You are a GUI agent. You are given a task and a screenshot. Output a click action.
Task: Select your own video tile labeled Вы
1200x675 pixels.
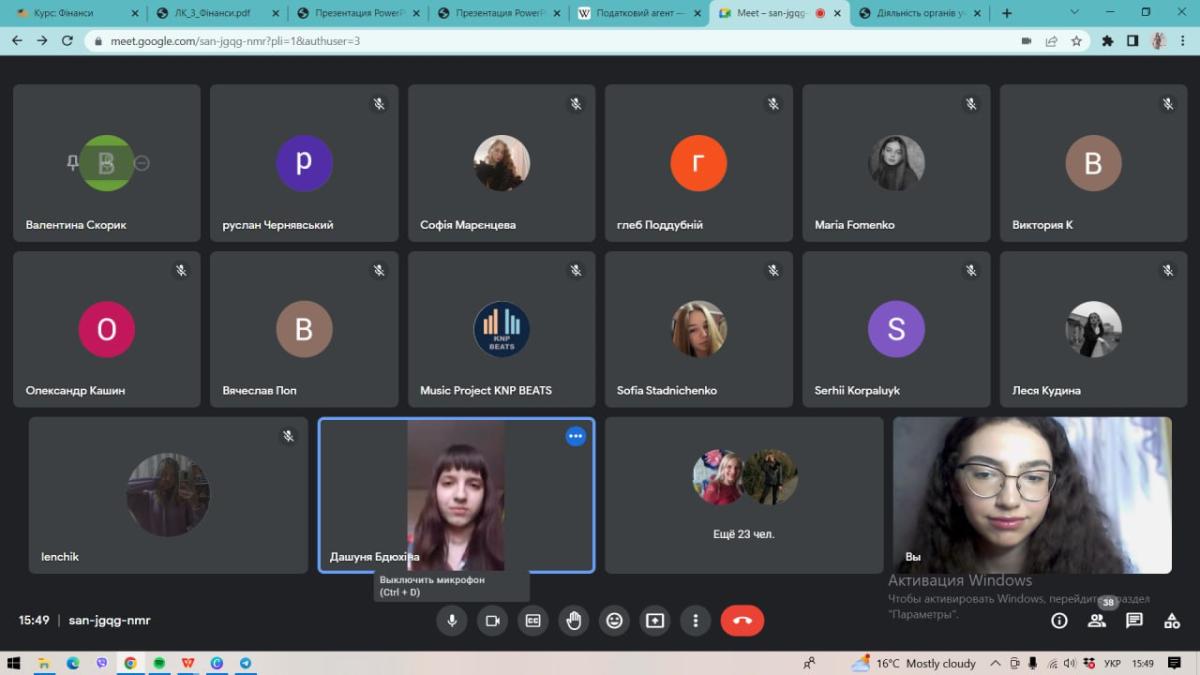(x=1032, y=495)
